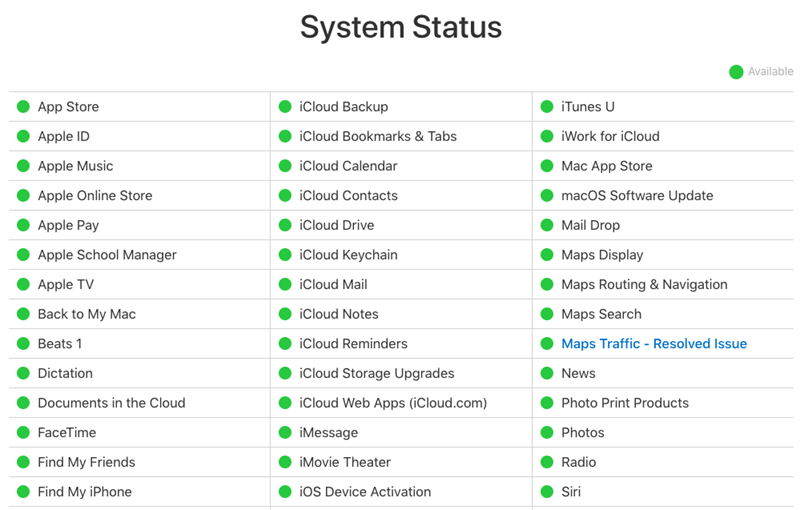Select the macOS Software Update text
800x510 pixels.
[637, 195]
